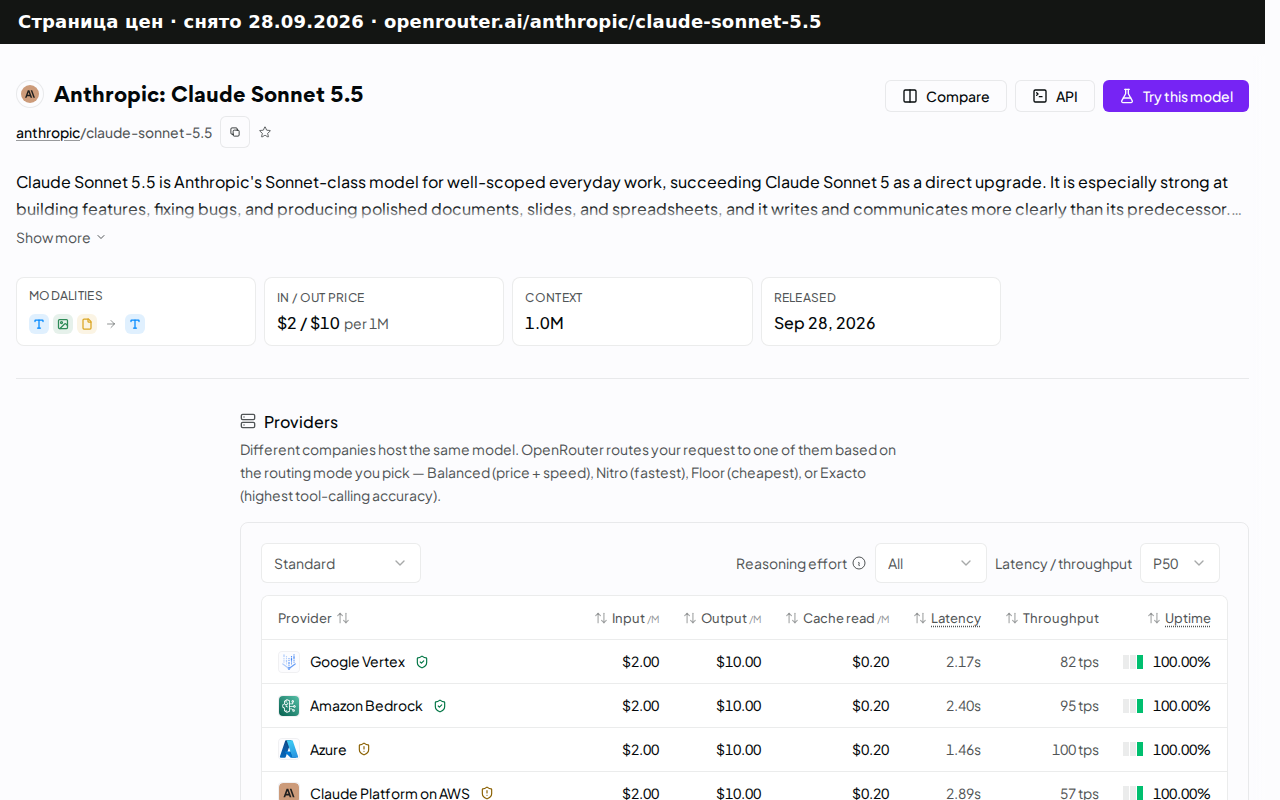The image size is (1280, 800).
Task: Open the Reasoning effort info tooltip icon
Action: (x=858, y=563)
